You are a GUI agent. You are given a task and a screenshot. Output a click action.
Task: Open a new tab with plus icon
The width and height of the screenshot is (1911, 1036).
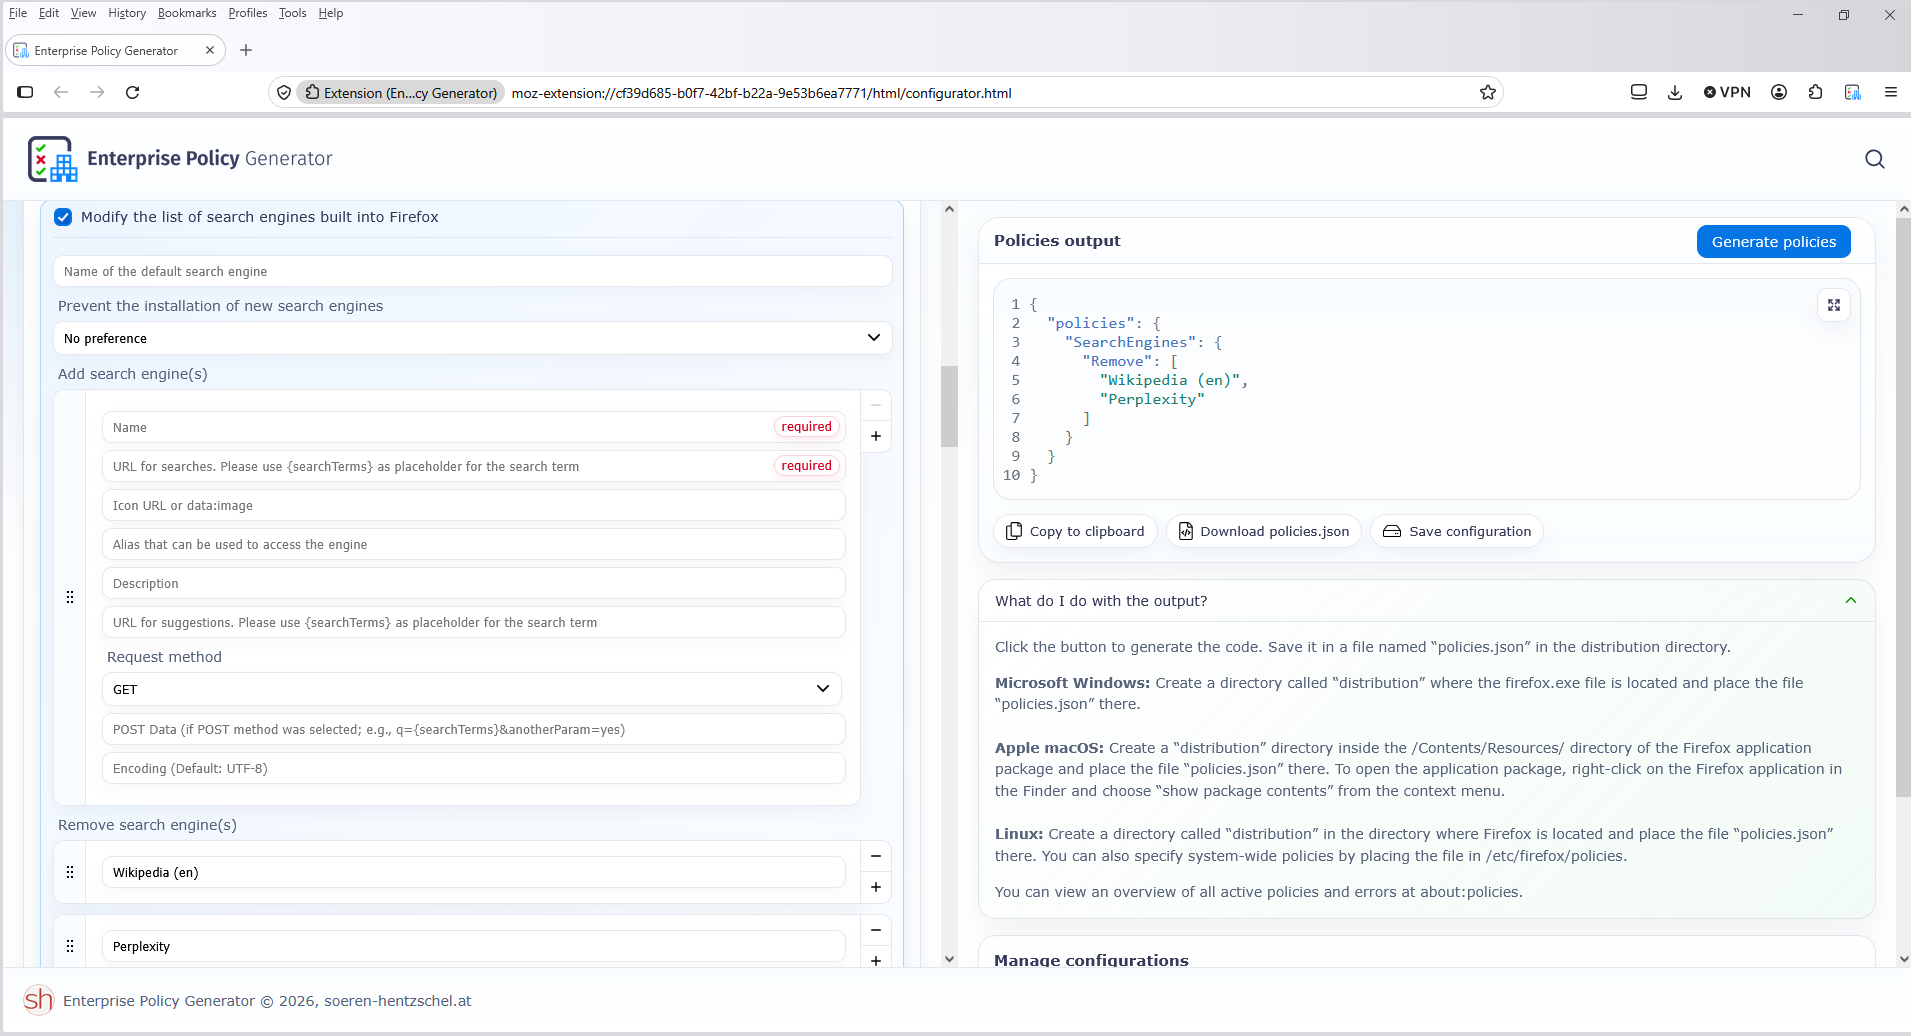click(x=246, y=50)
